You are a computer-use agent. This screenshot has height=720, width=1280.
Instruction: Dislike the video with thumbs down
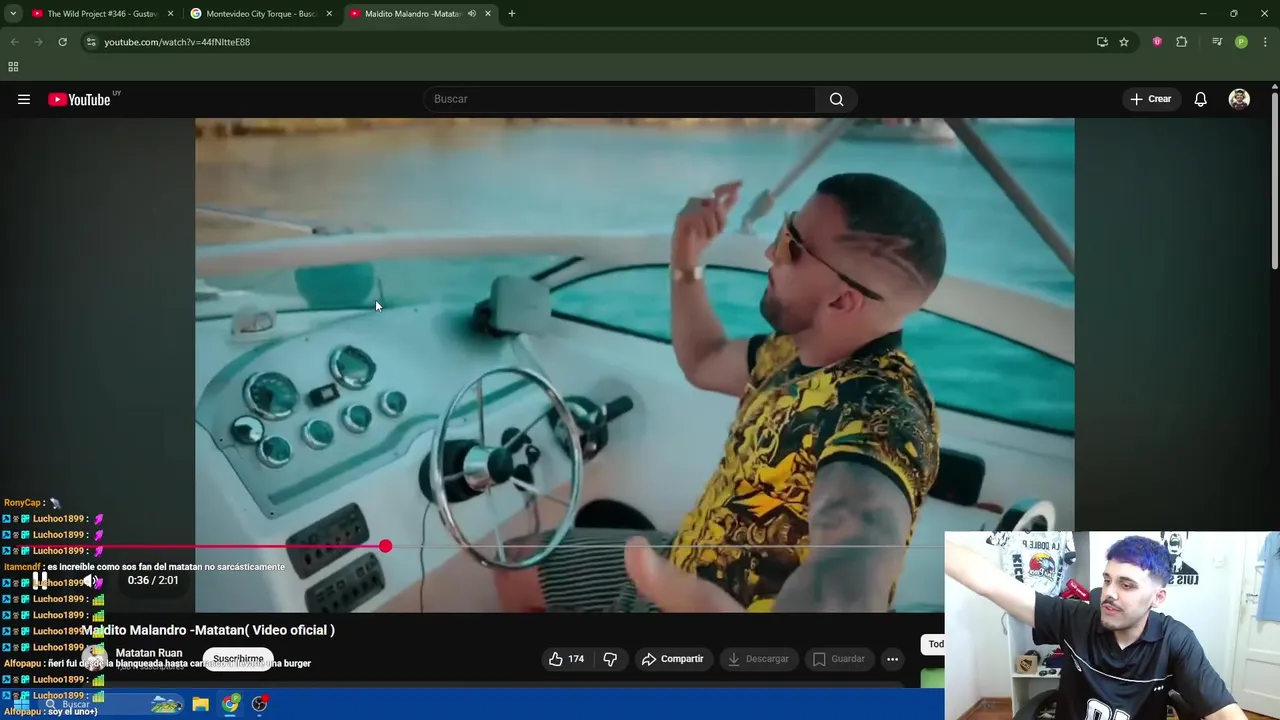point(610,659)
